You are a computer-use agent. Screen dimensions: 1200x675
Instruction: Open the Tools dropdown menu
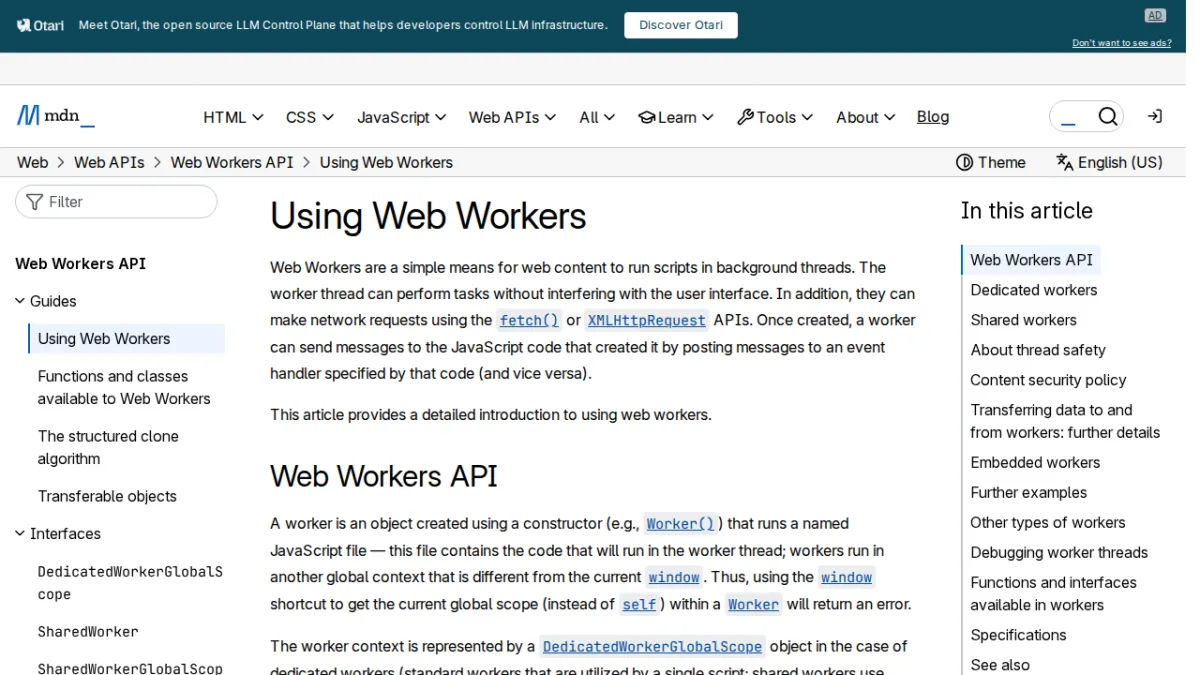775,117
